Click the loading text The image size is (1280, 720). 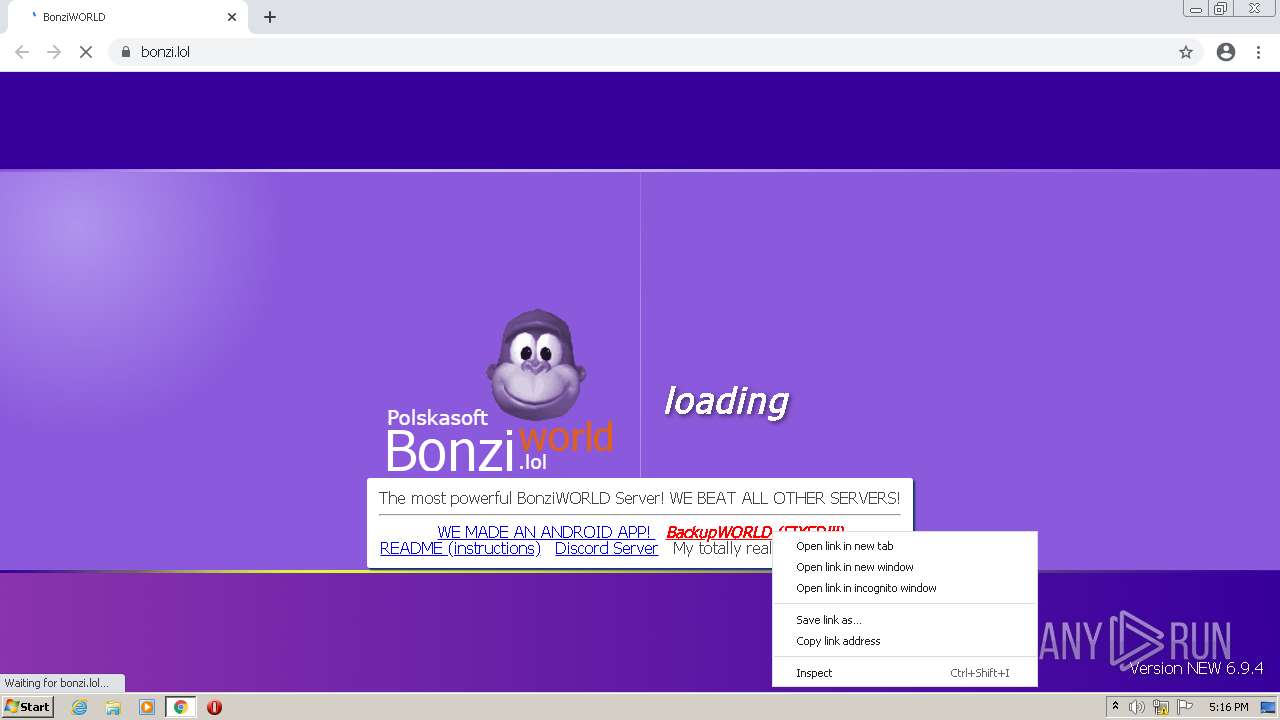(727, 401)
